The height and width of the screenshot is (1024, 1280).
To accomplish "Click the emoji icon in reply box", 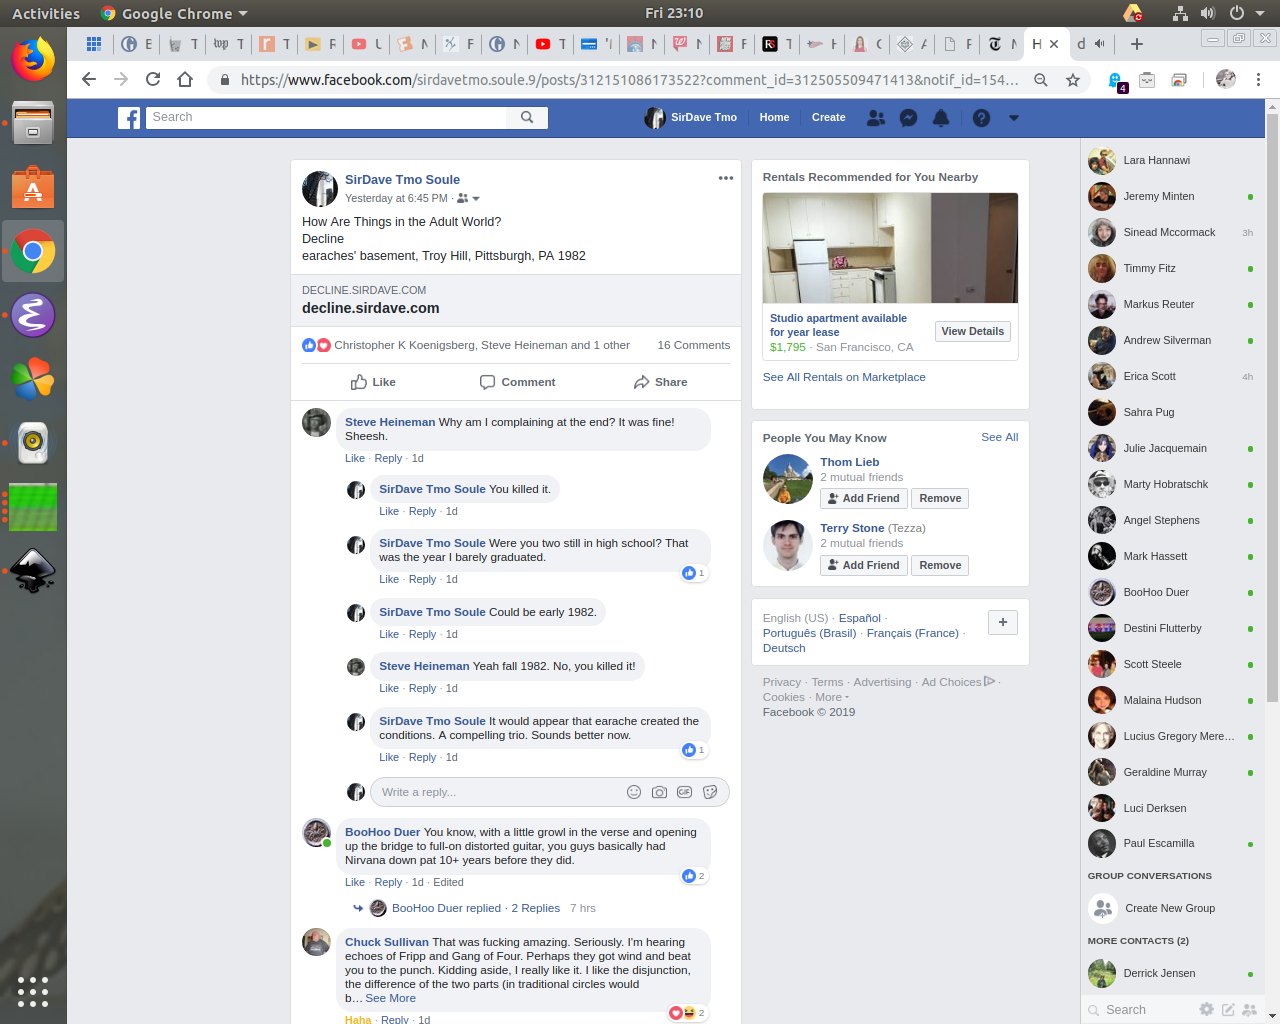I will click(x=633, y=792).
